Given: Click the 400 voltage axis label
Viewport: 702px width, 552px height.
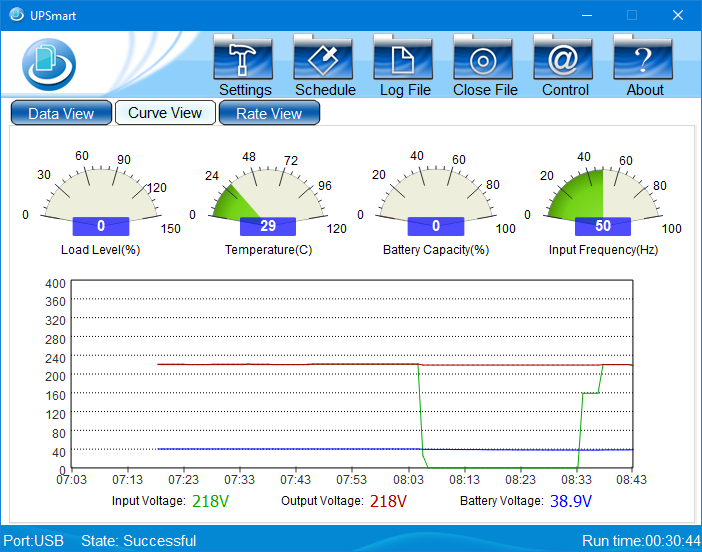Looking at the screenshot, I should pos(56,284).
